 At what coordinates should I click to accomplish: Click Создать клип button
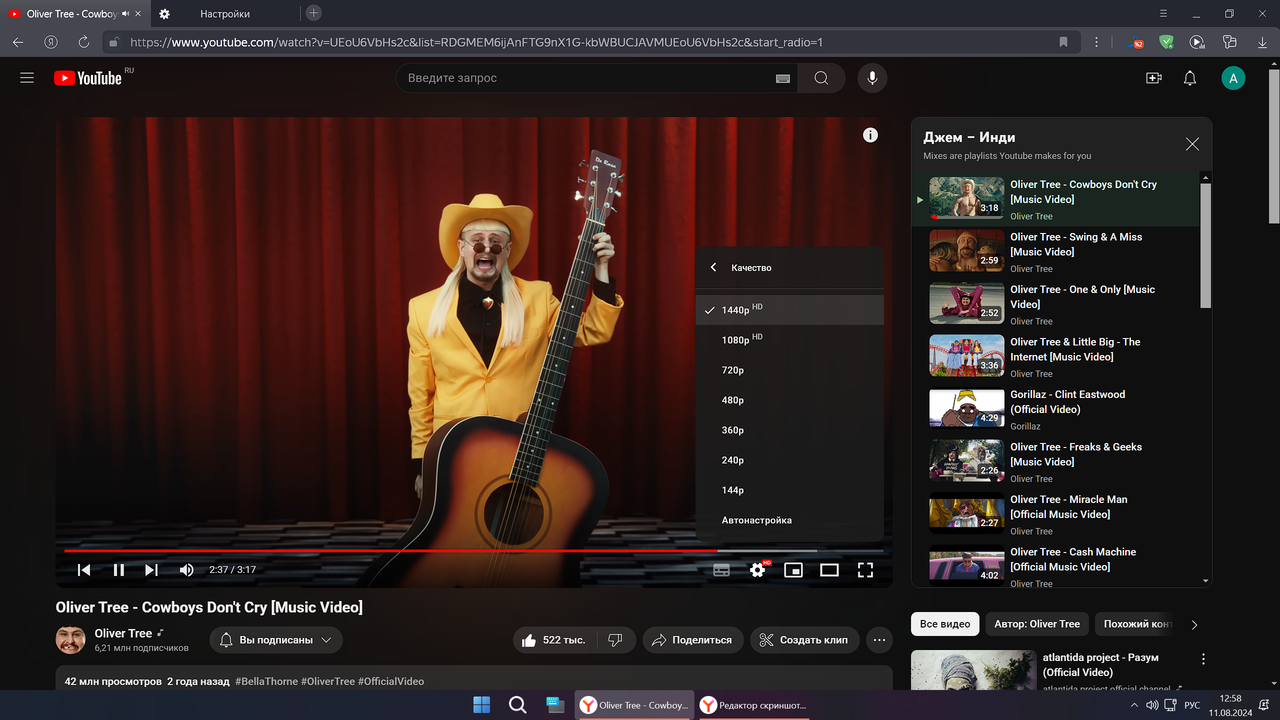[x=804, y=640]
